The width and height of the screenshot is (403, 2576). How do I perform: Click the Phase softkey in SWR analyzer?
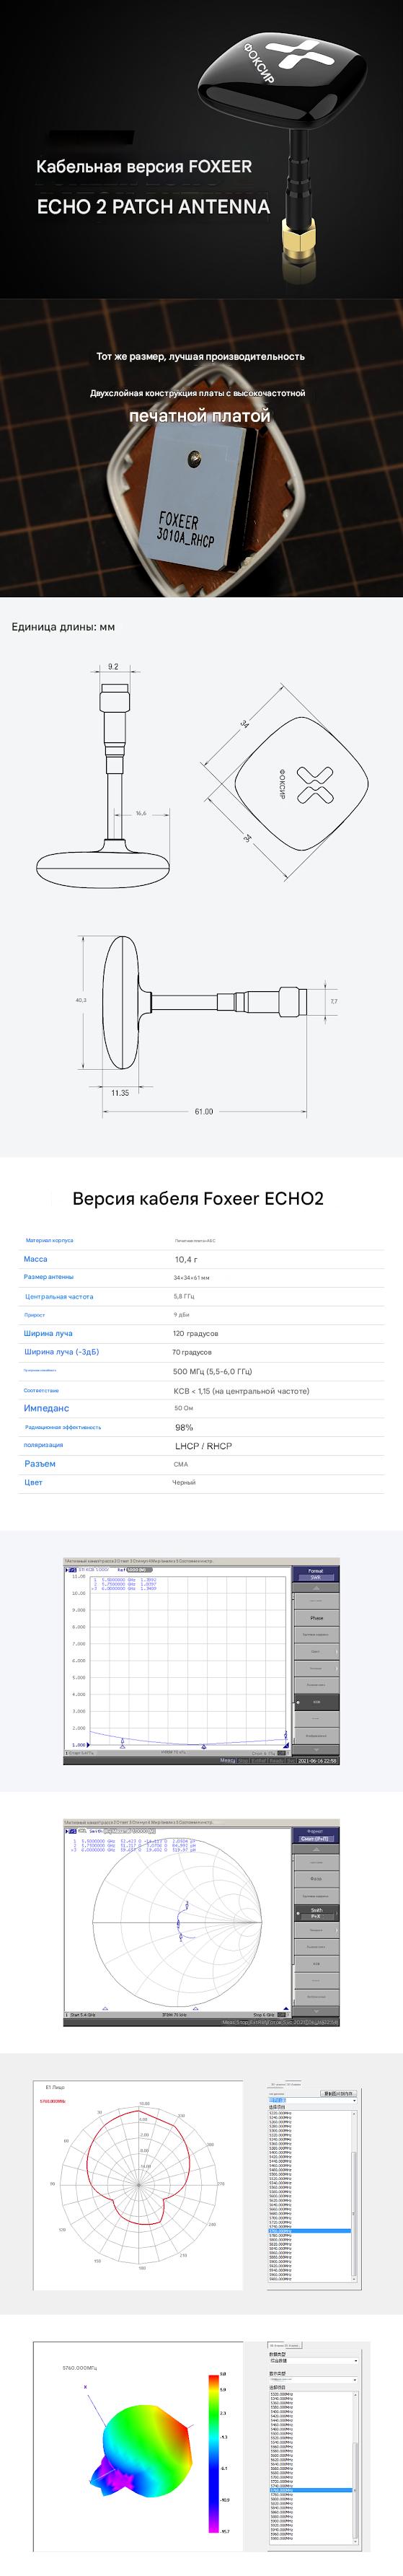[x=316, y=1617]
